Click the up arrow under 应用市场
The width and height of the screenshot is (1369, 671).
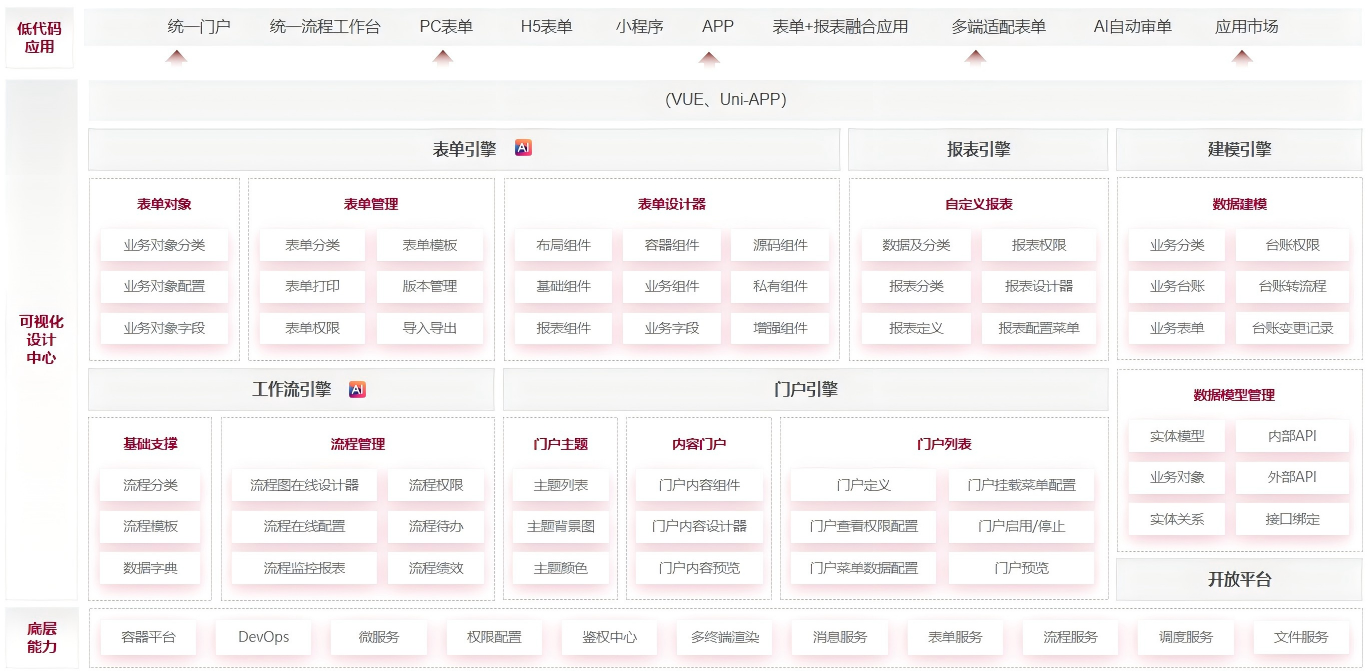(1242, 57)
